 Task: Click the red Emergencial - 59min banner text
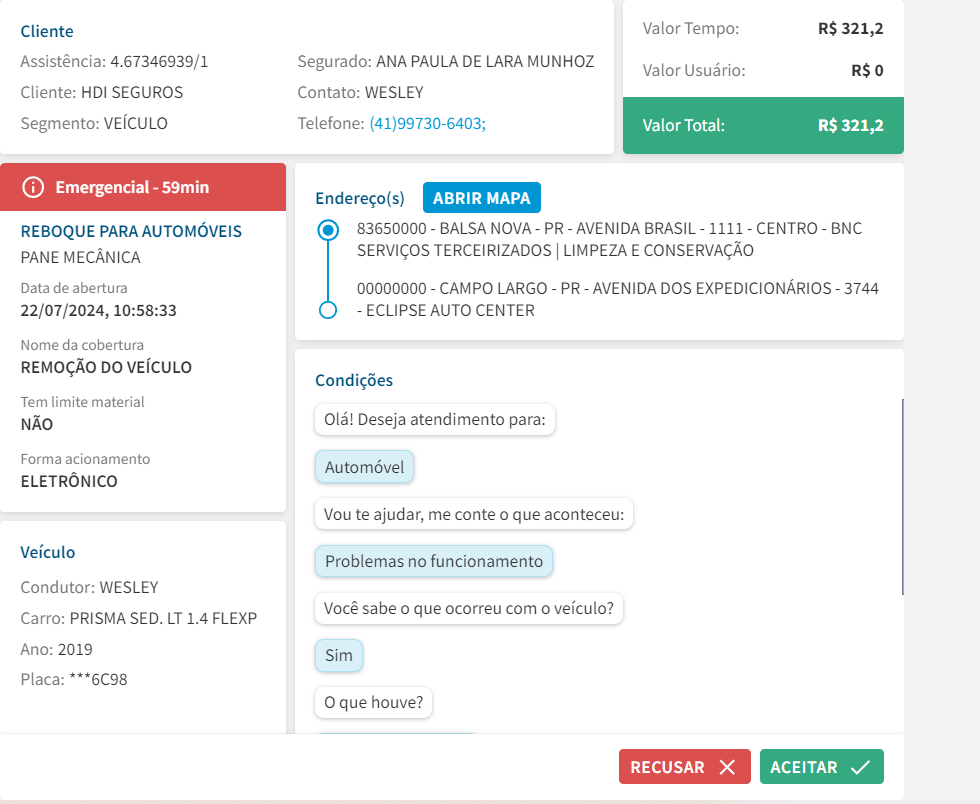point(132,187)
